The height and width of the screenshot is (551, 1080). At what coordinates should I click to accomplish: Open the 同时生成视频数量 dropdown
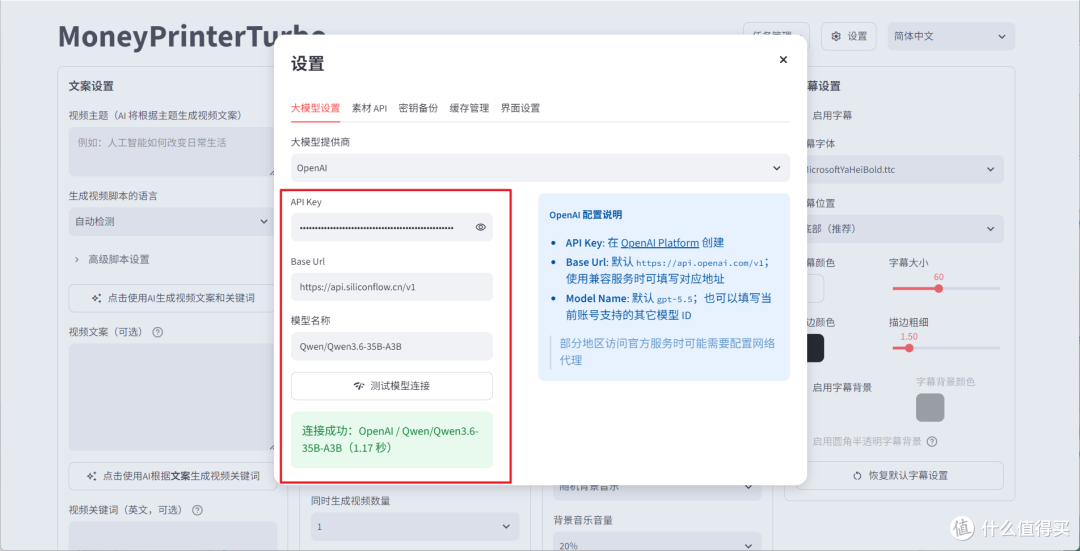tap(415, 527)
